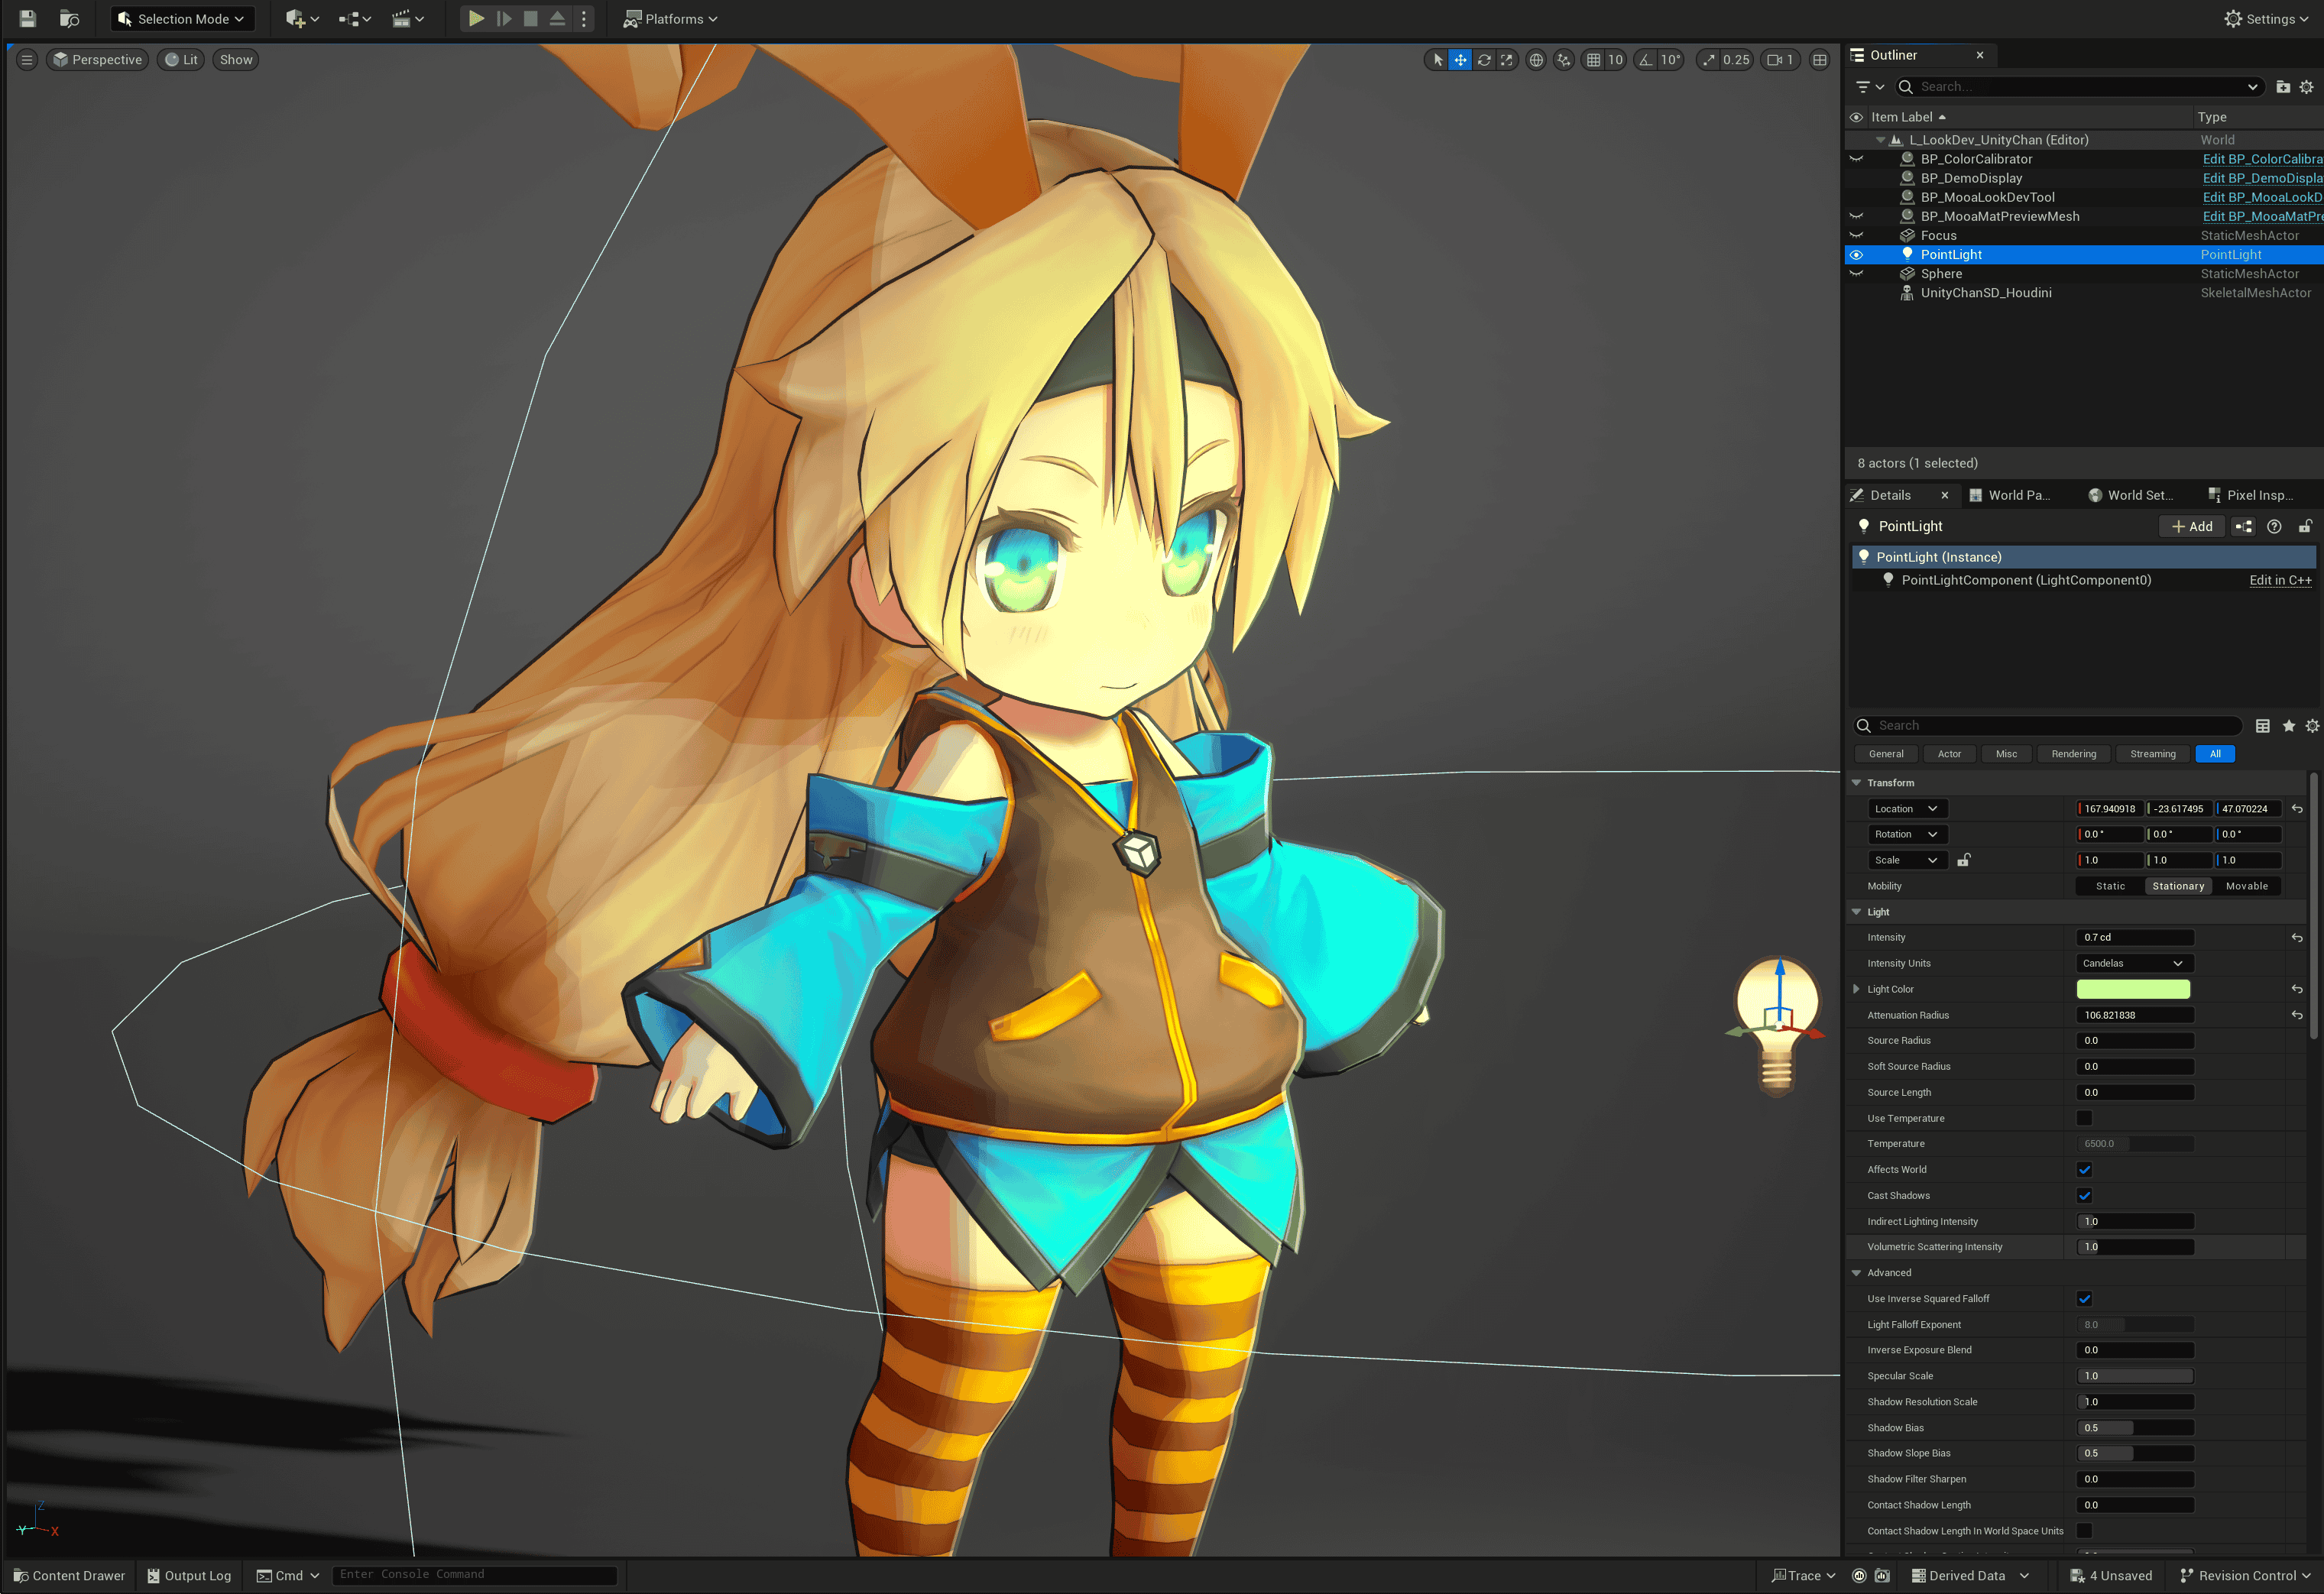Toggle surface snapping icon
Viewport: 2324px width, 1594px height.
tap(1564, 60)
